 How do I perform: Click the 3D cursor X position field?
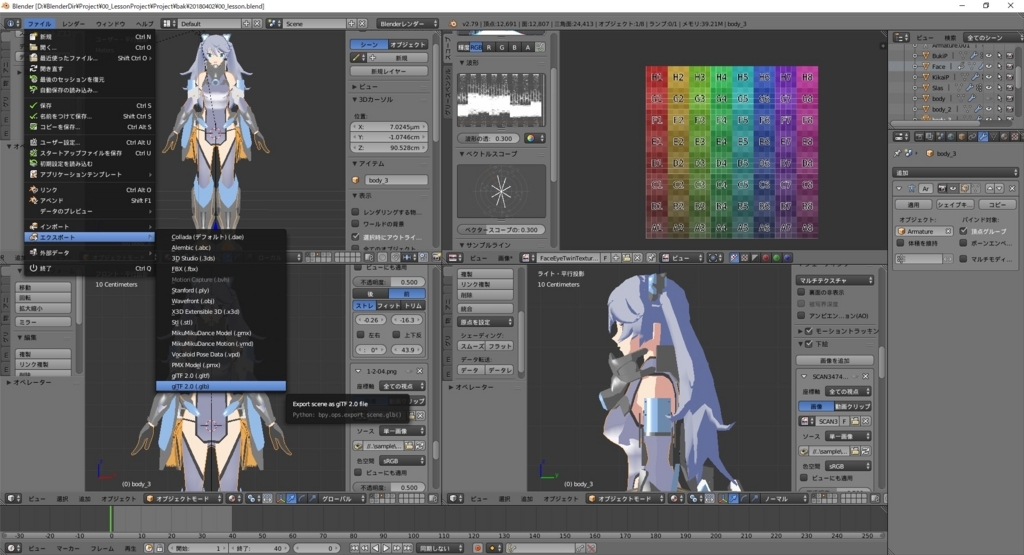[389, 127]
